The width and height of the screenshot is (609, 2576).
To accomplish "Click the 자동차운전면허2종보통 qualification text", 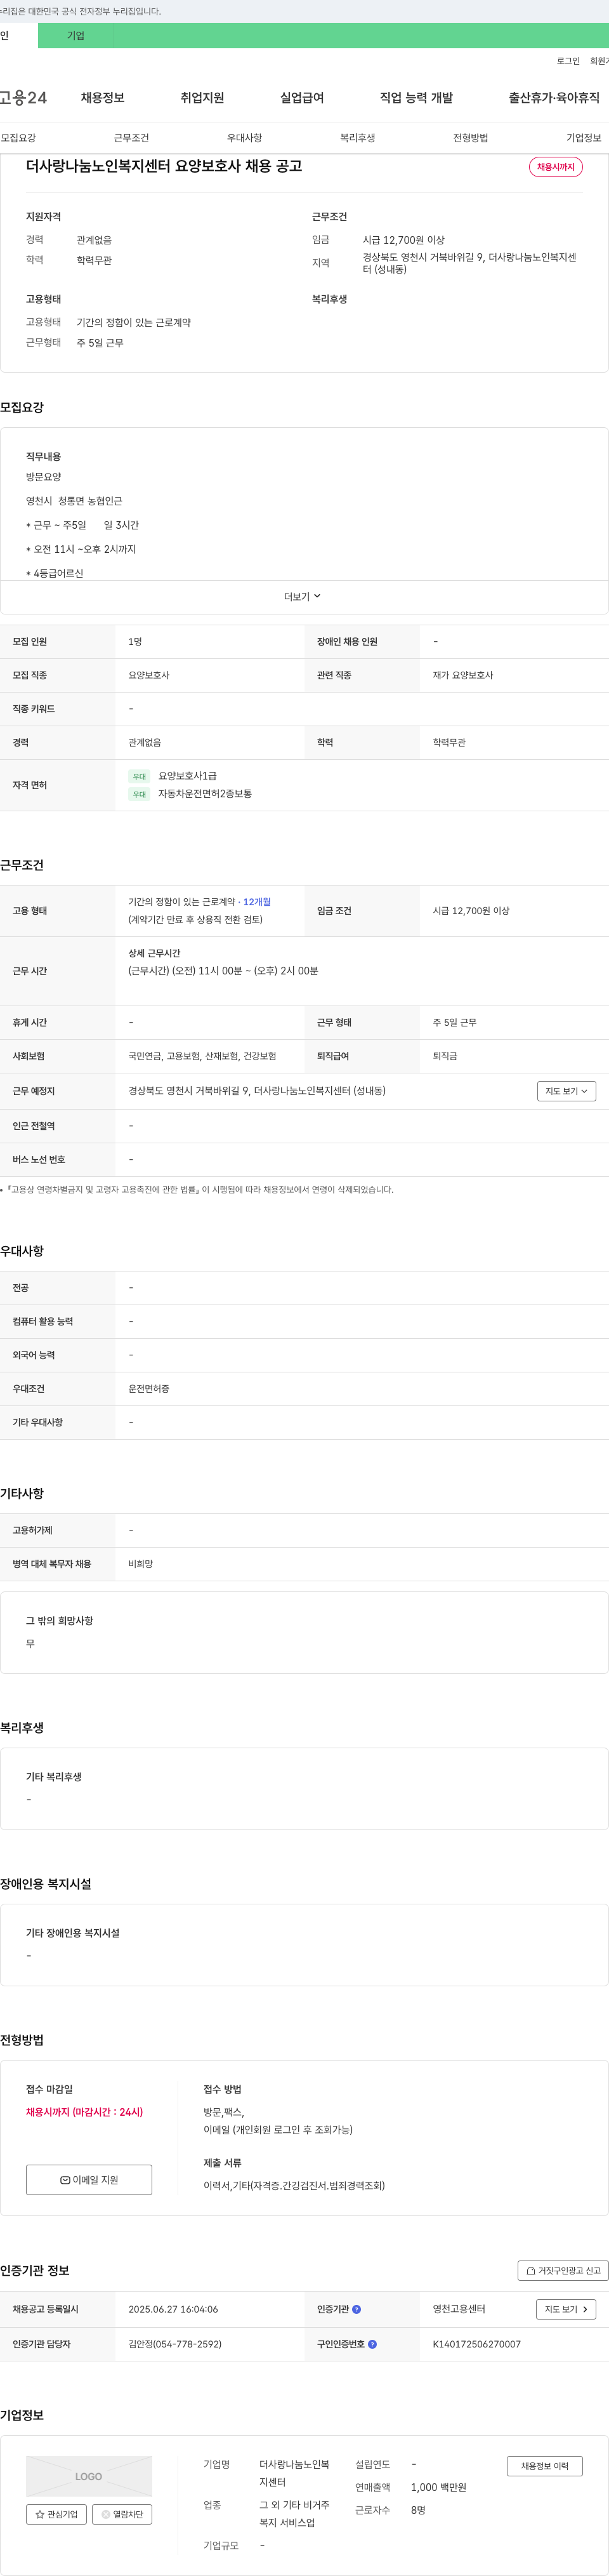I will [x=205, y=794].
